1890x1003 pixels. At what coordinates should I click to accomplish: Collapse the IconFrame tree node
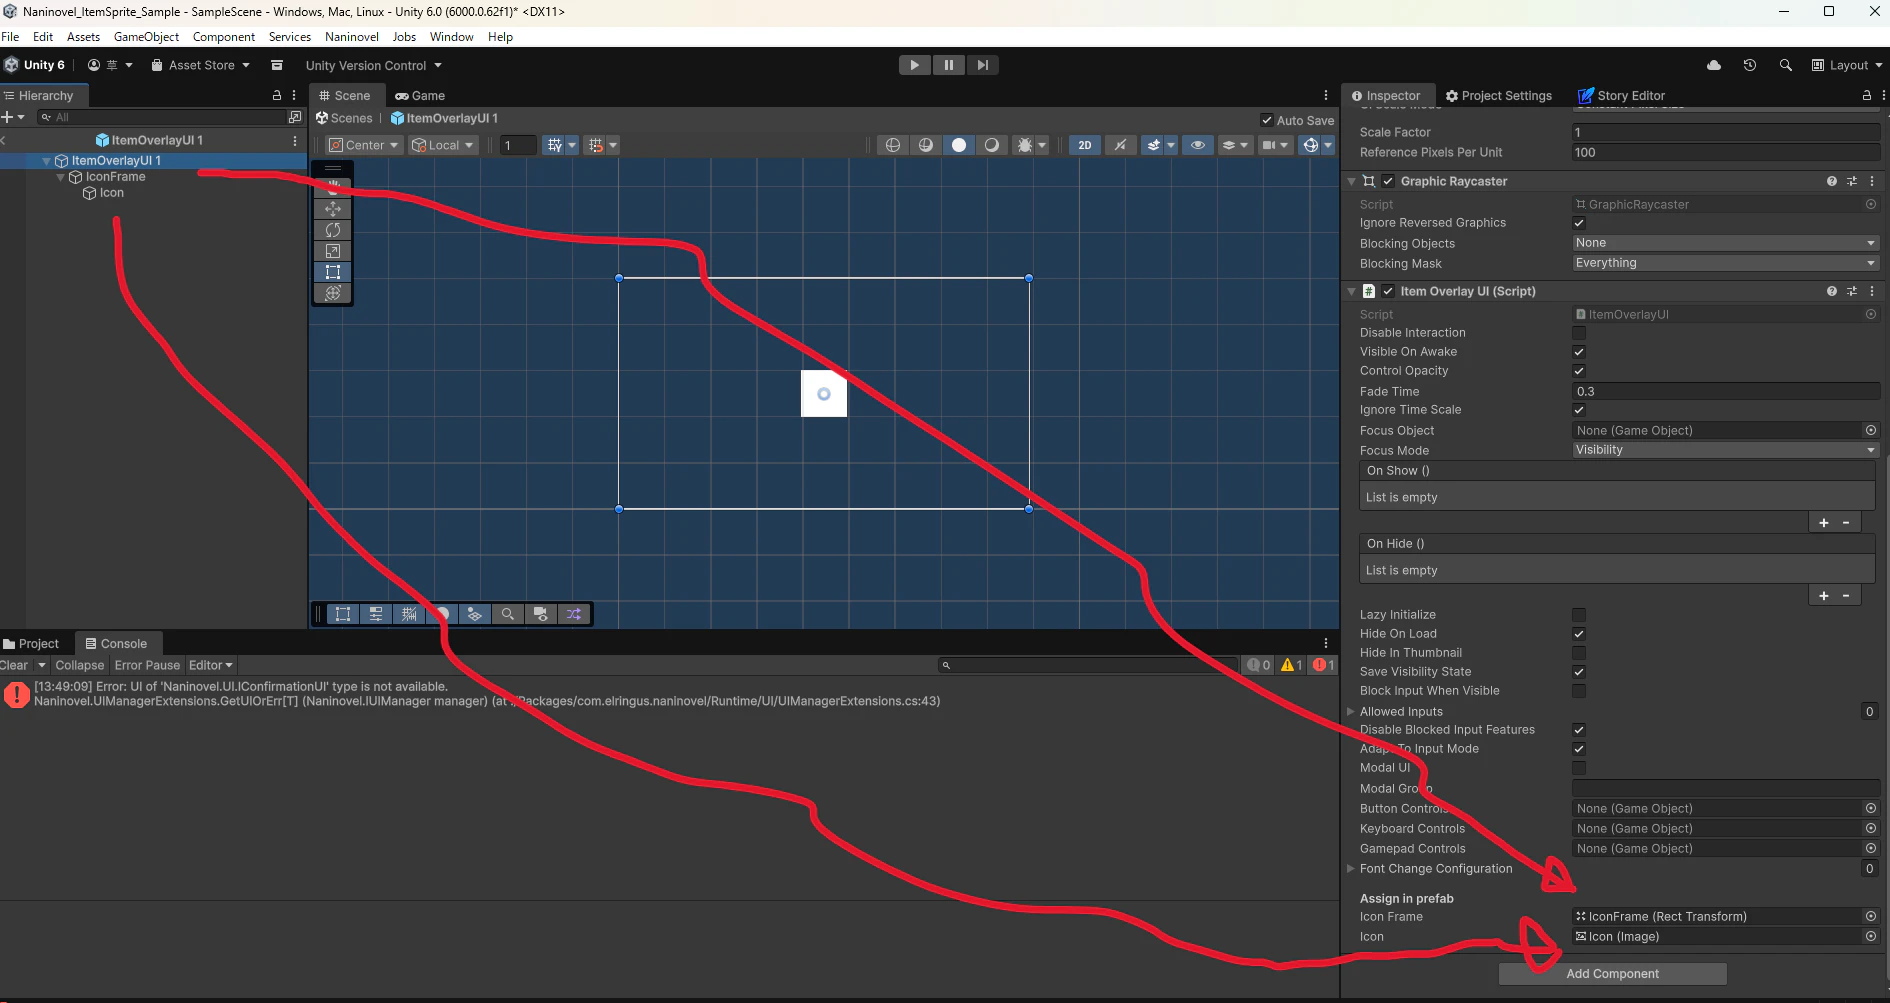[61, 177]
